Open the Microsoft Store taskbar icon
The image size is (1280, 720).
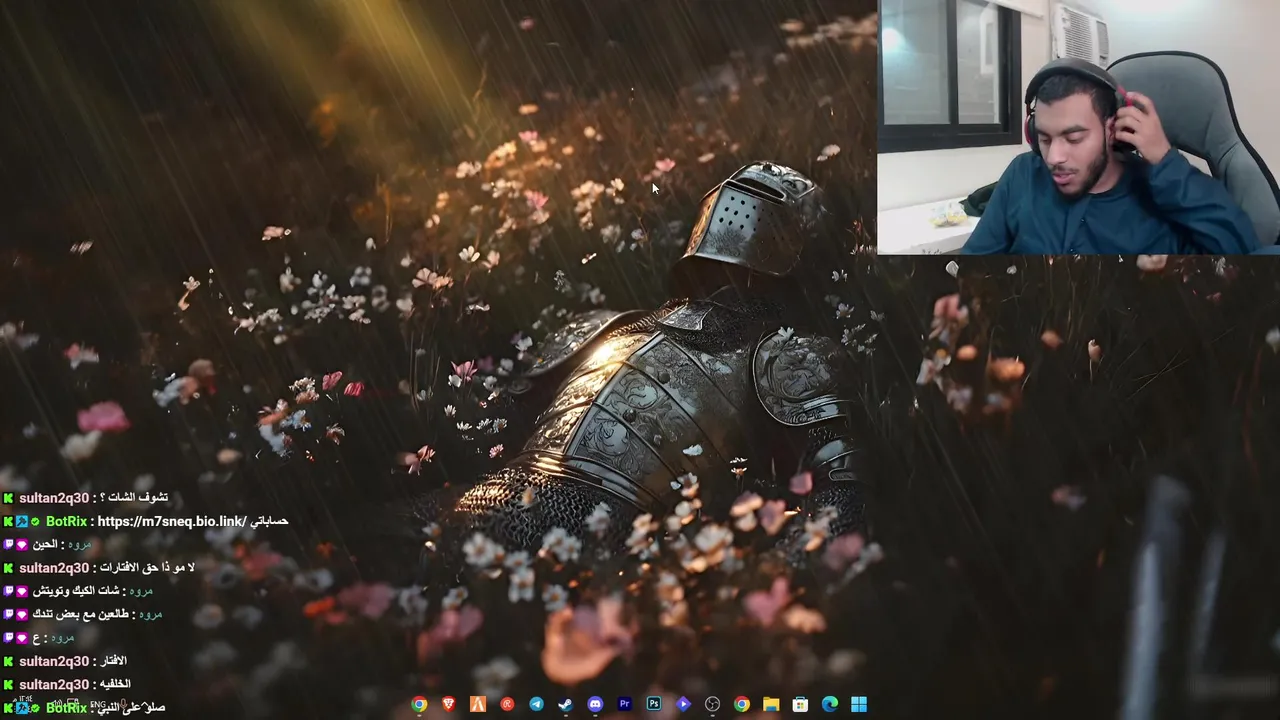pos(800,704)
